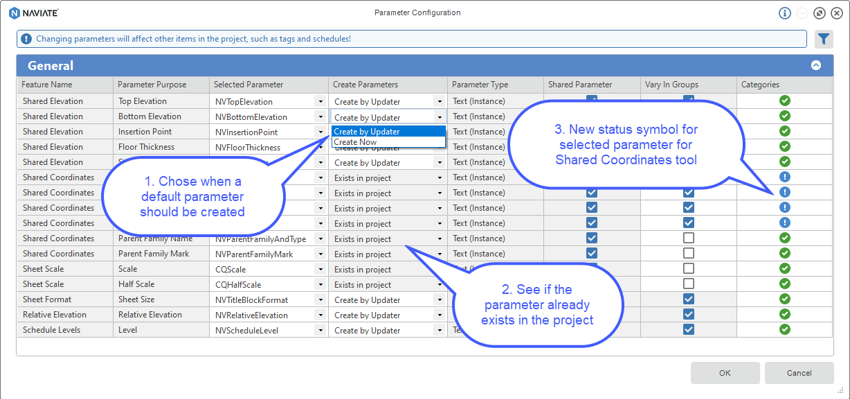
Task: Collapse the General section with chevron icon
Action: (x=816, y=66)
